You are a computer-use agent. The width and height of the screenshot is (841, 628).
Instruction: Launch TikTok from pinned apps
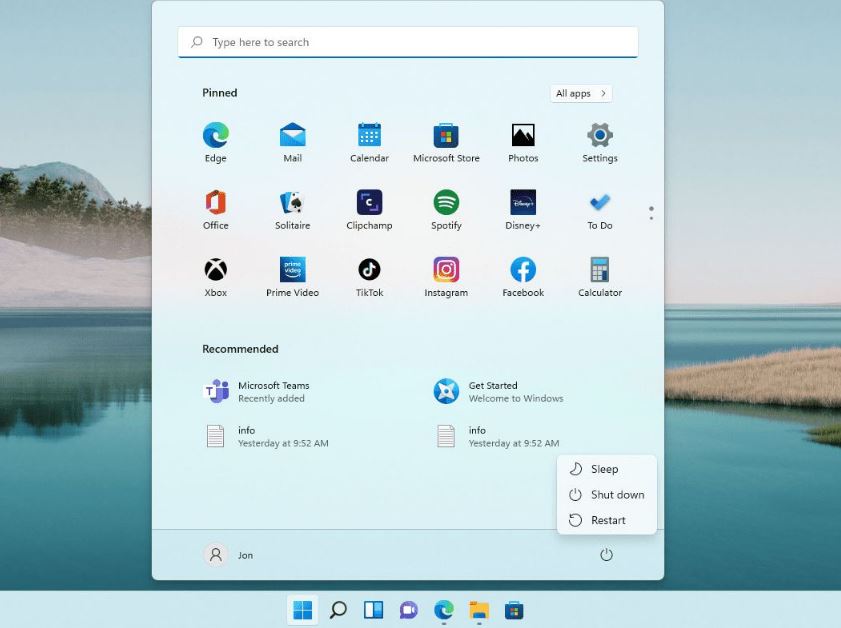click(369, 270)
